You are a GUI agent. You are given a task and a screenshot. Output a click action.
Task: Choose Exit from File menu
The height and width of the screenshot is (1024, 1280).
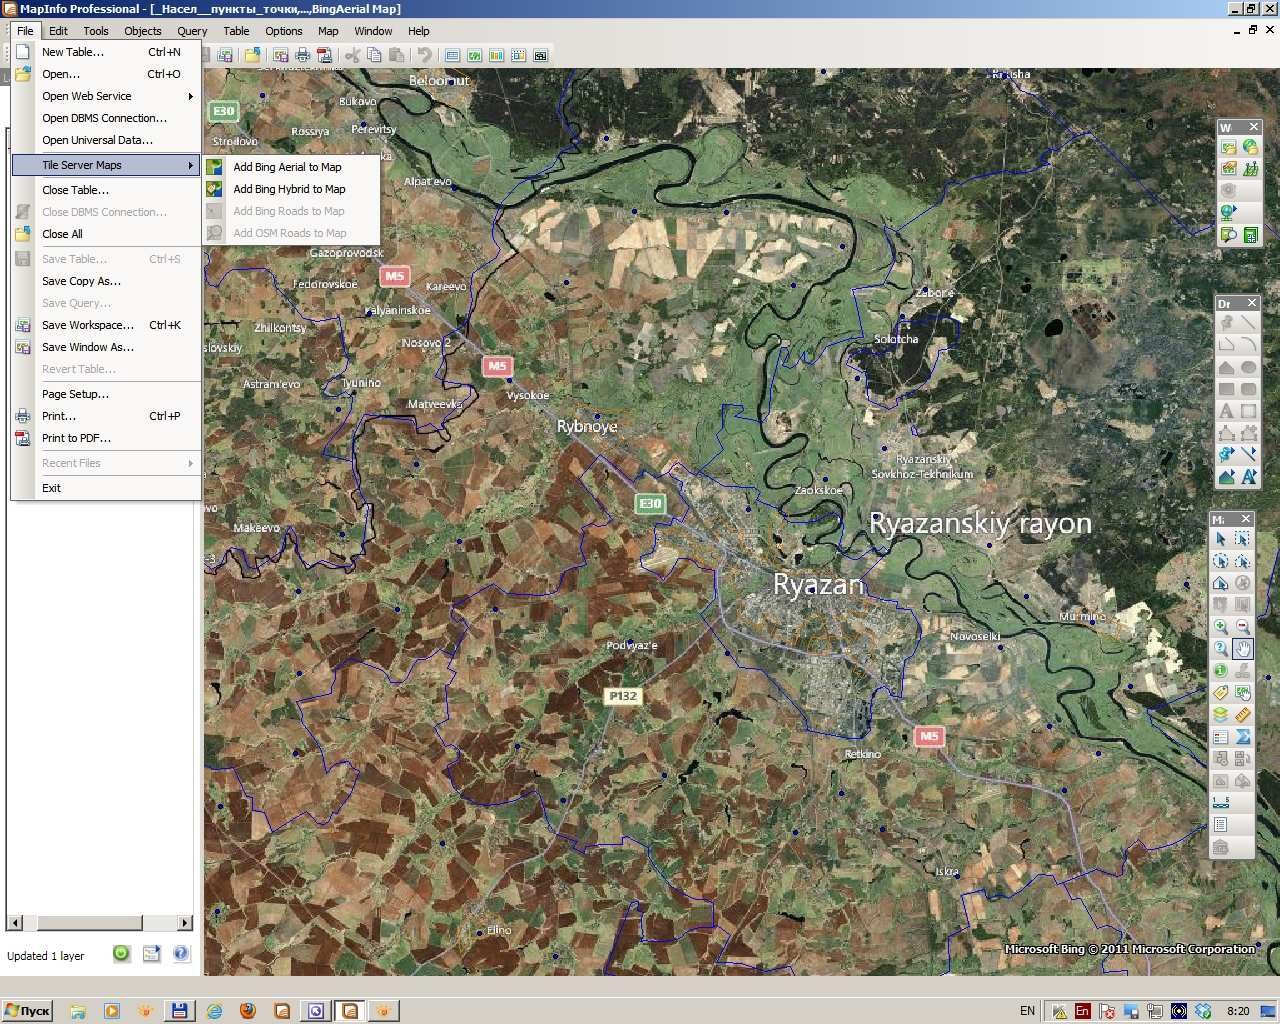pyautogui.click(x=106, y=488)
